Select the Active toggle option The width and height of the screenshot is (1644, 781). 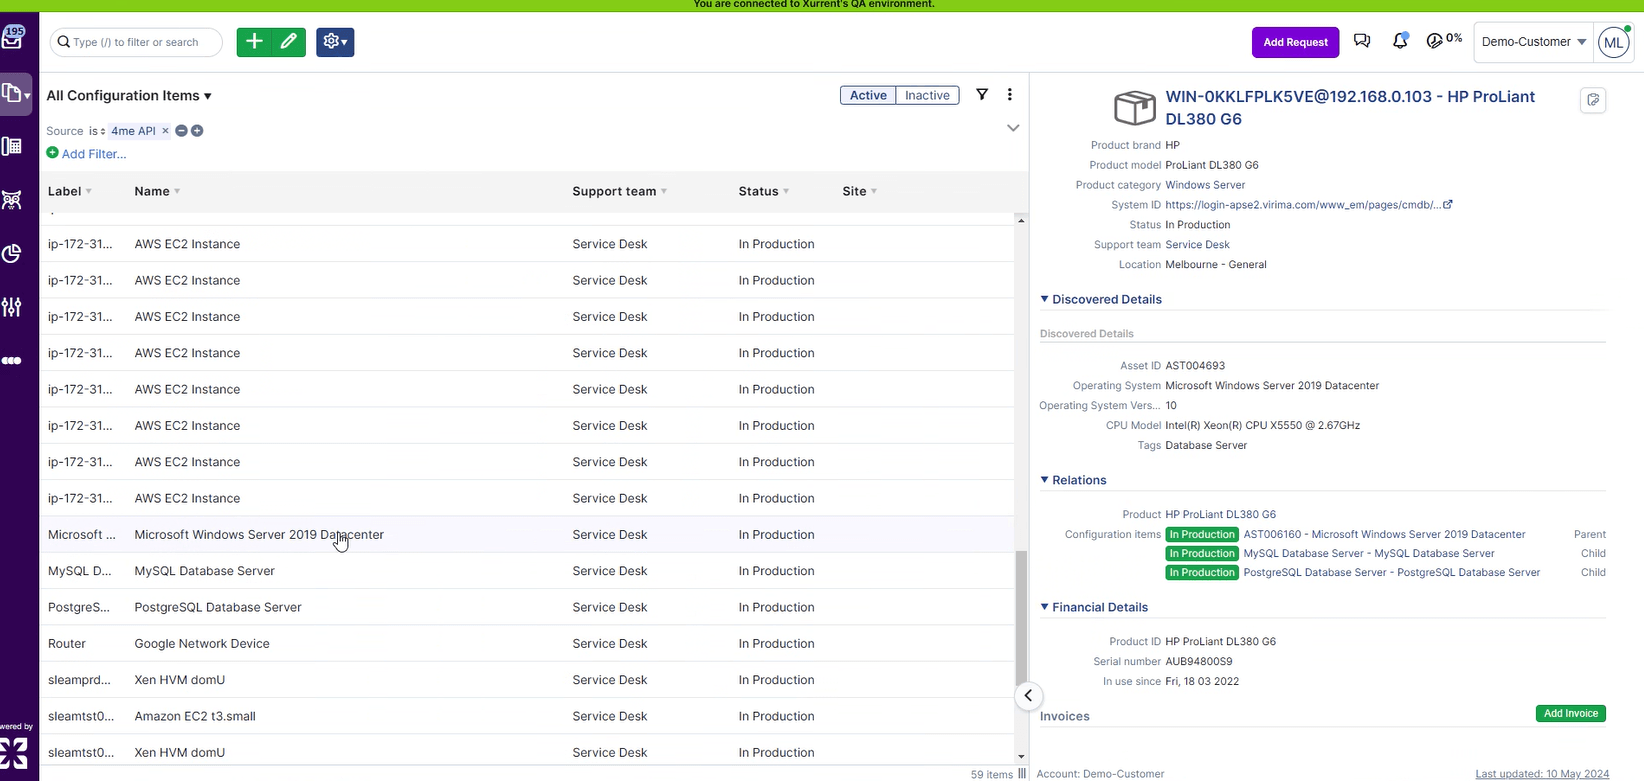click(868, 95)
